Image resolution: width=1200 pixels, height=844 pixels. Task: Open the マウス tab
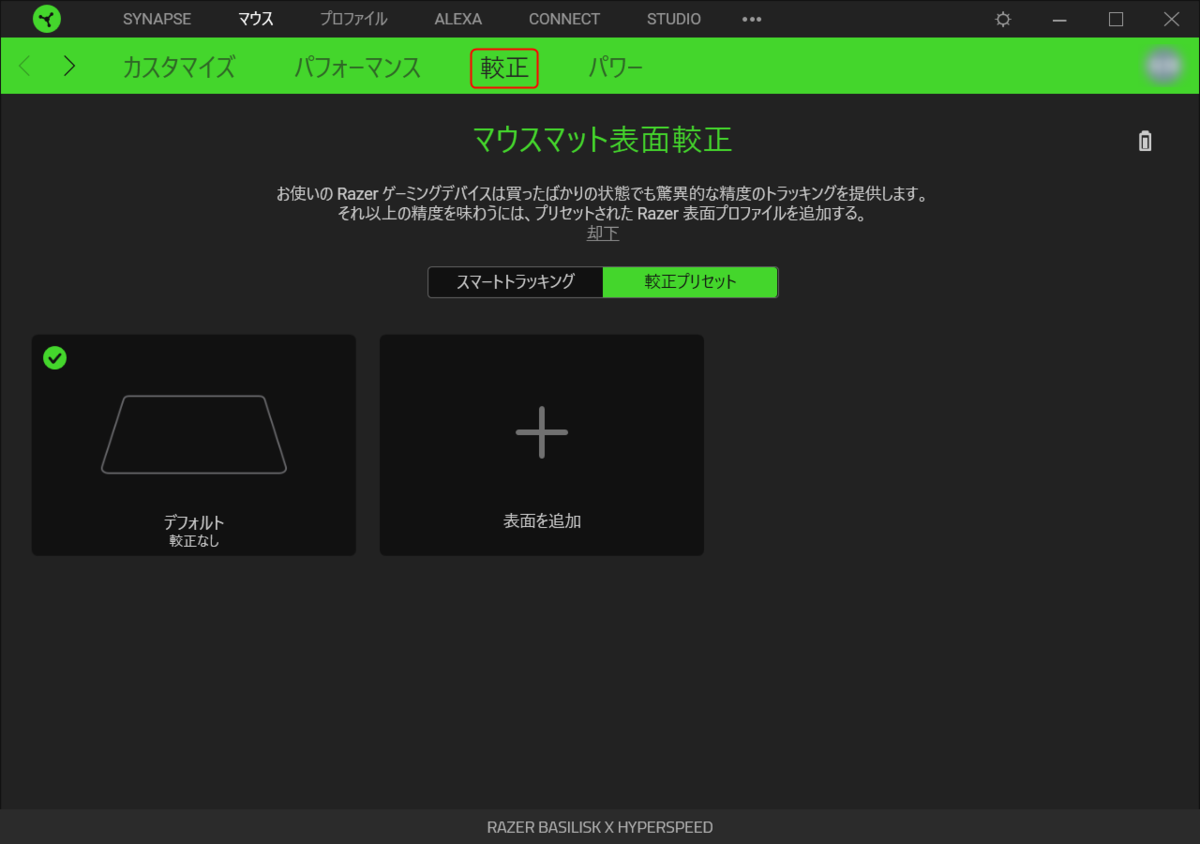coord(256,19)
